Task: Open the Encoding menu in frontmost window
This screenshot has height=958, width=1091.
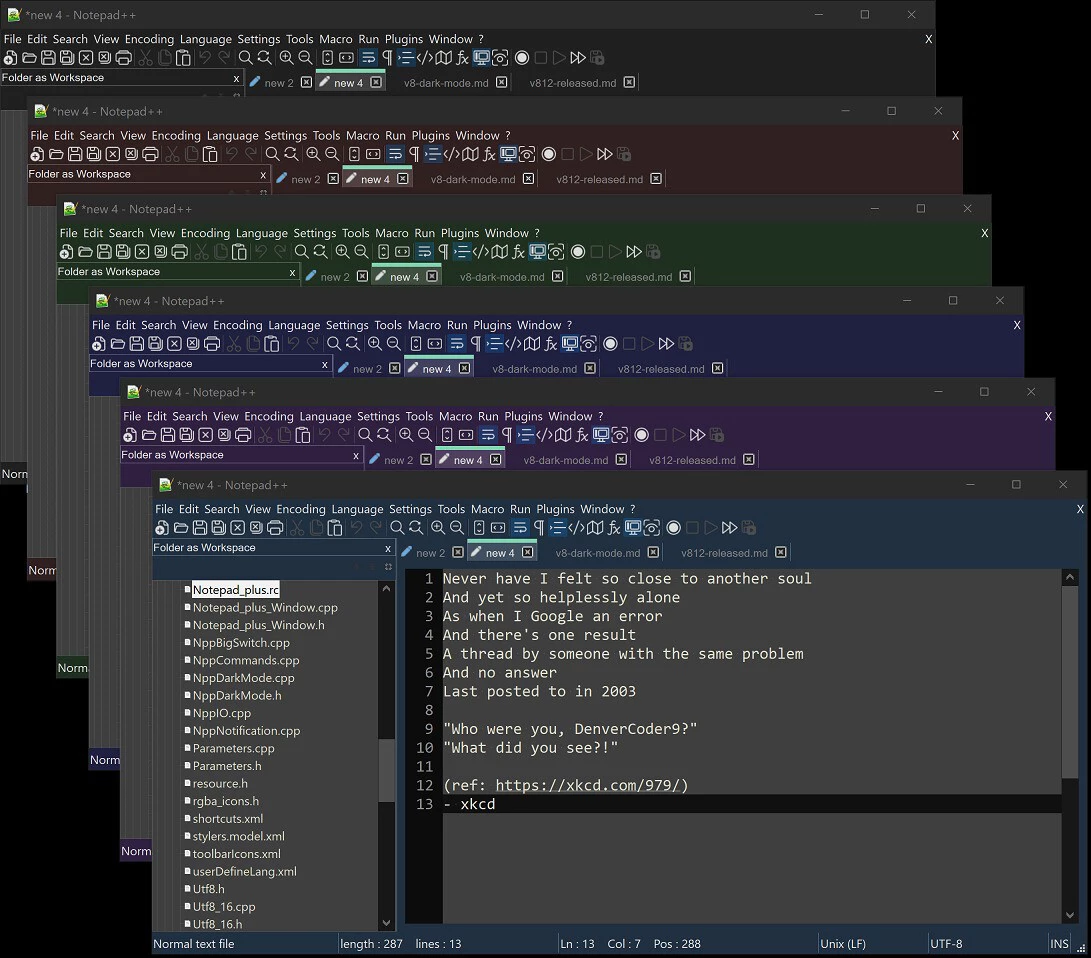Action: [x=301, y=509]
